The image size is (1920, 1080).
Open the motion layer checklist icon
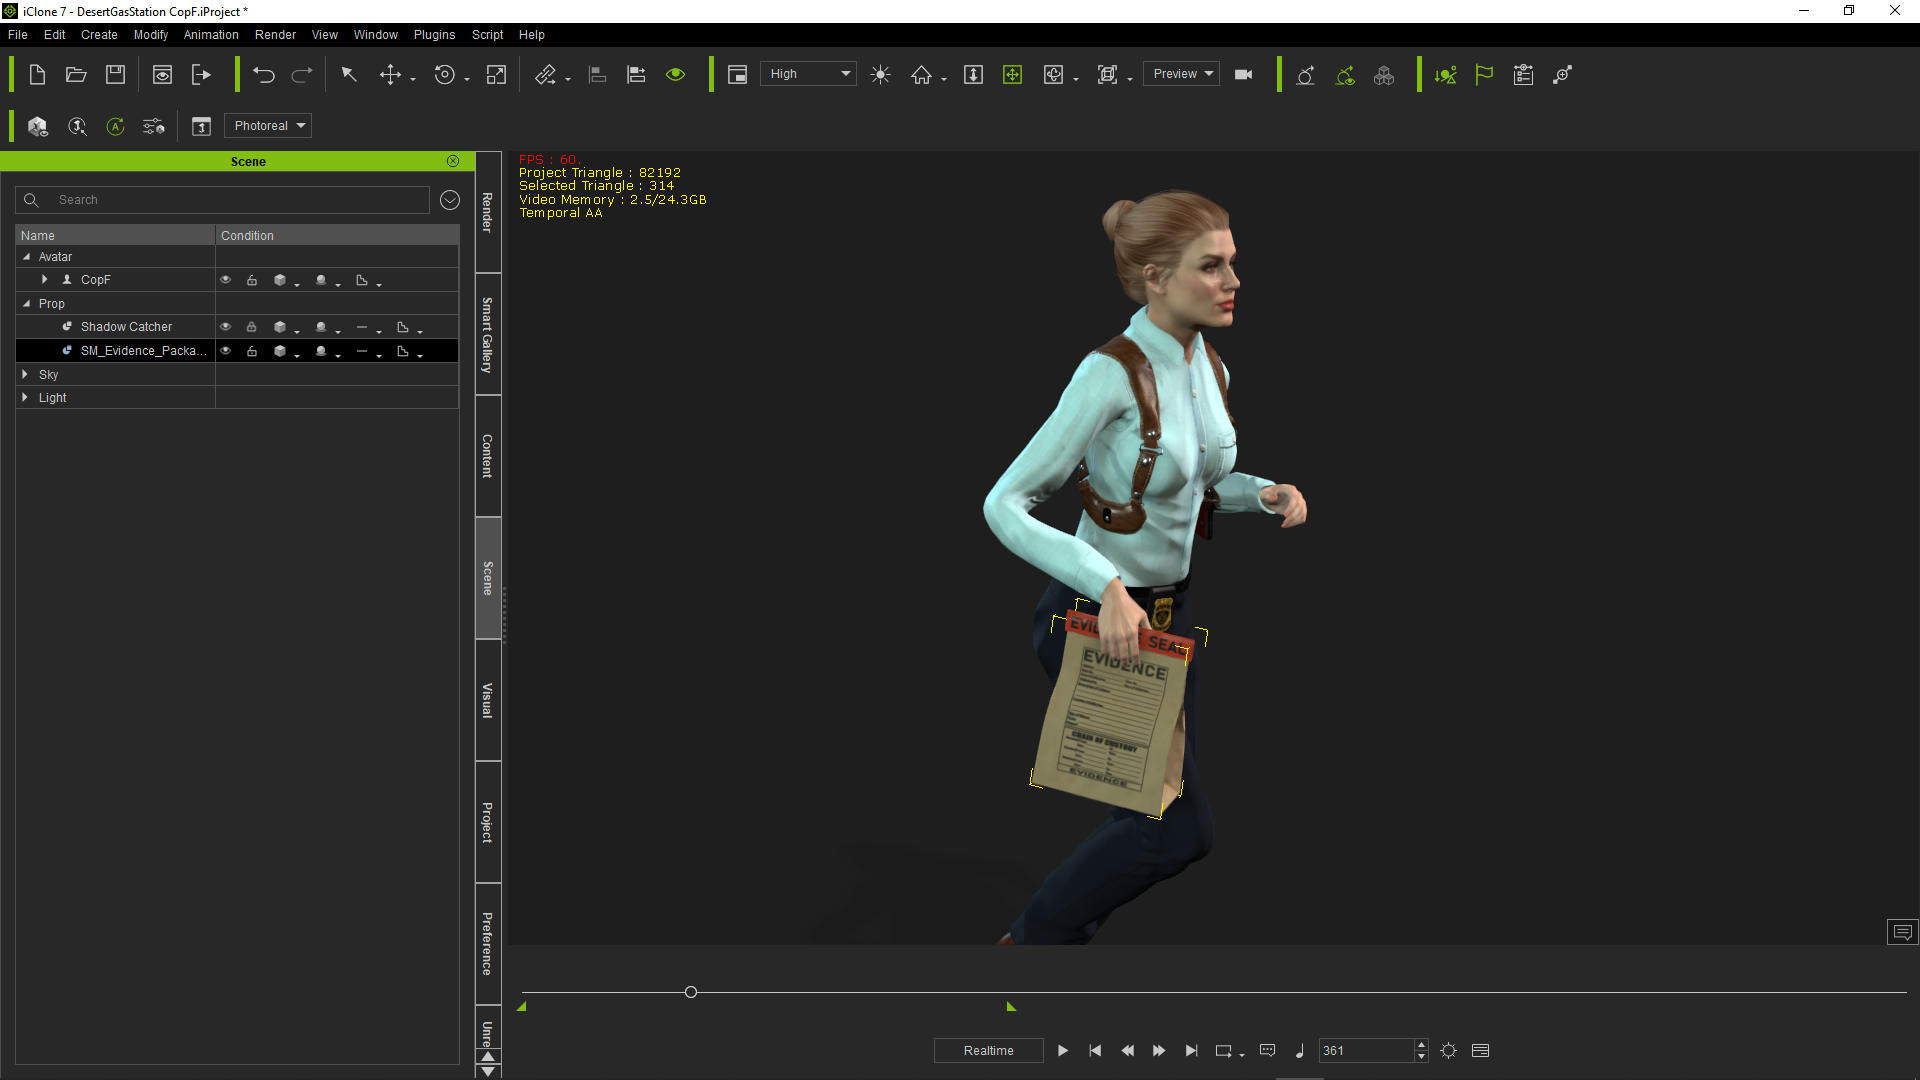point(1523,75)
